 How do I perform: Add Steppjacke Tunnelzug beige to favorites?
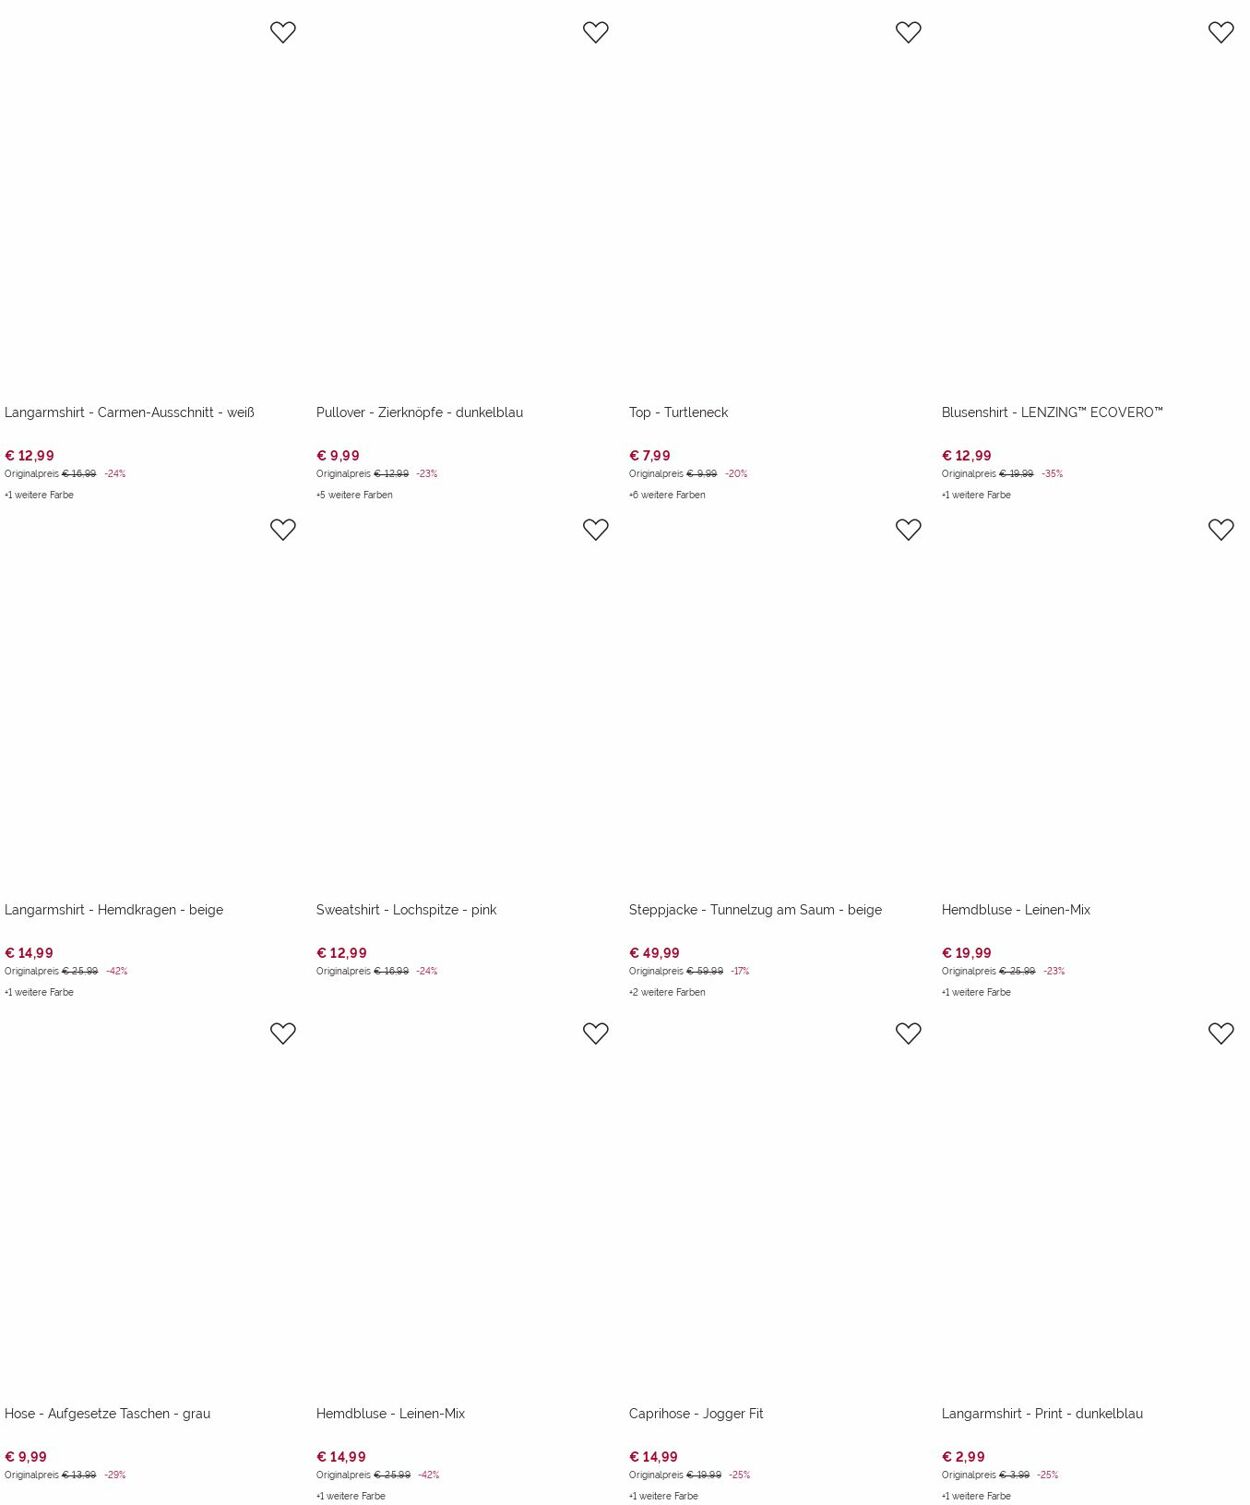tap(908, 529)
